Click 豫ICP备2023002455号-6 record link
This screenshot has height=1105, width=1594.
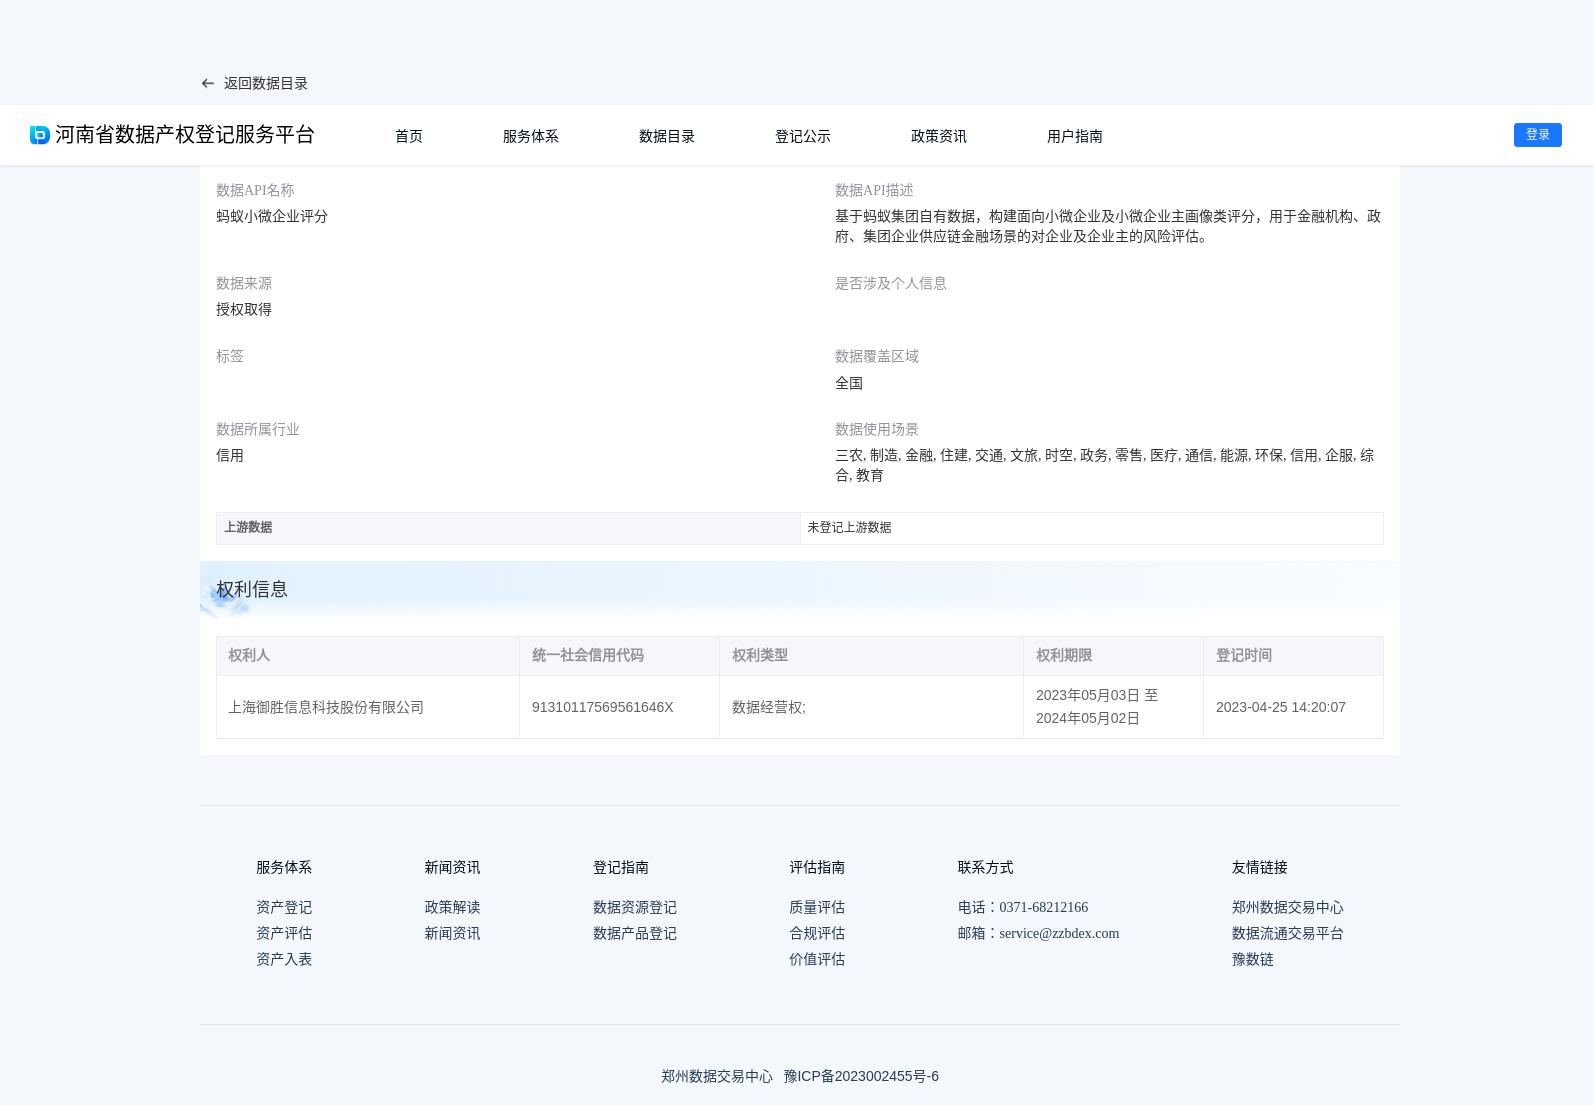click(x=861, y=1076)
